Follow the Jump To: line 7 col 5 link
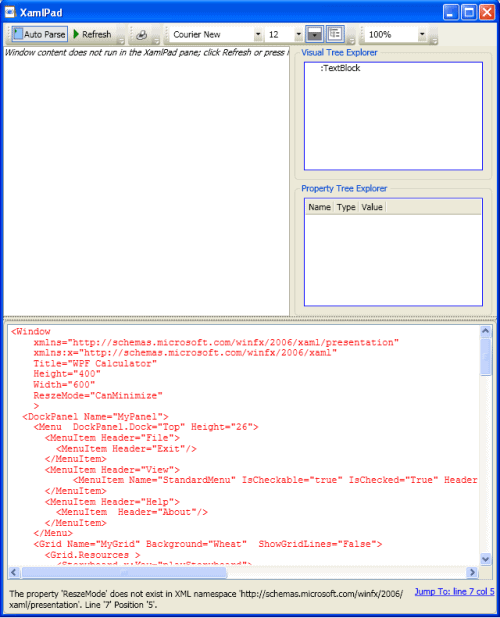 (454, 592)
